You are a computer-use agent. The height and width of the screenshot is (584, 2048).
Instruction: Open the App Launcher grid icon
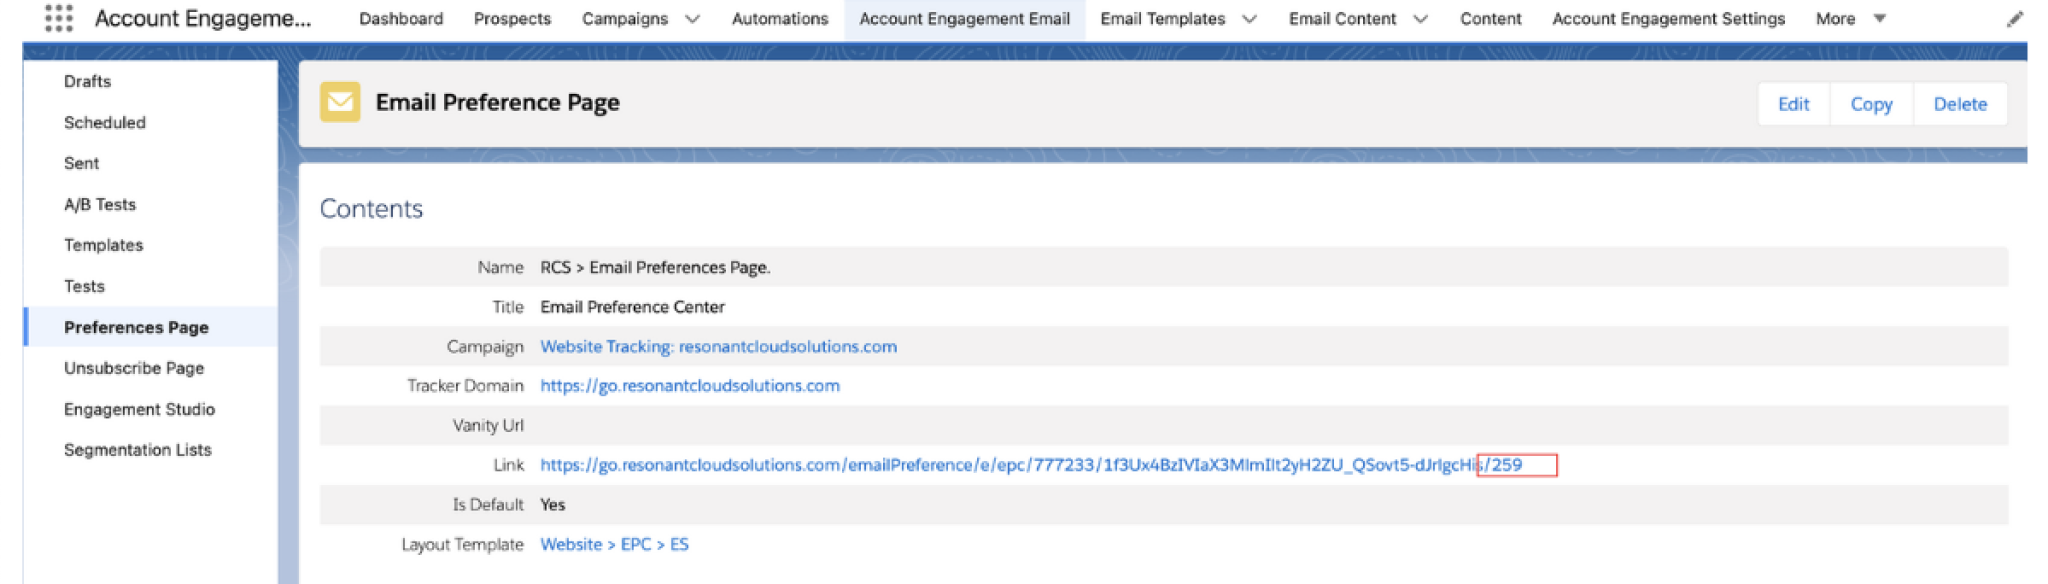tap(59, 18)
